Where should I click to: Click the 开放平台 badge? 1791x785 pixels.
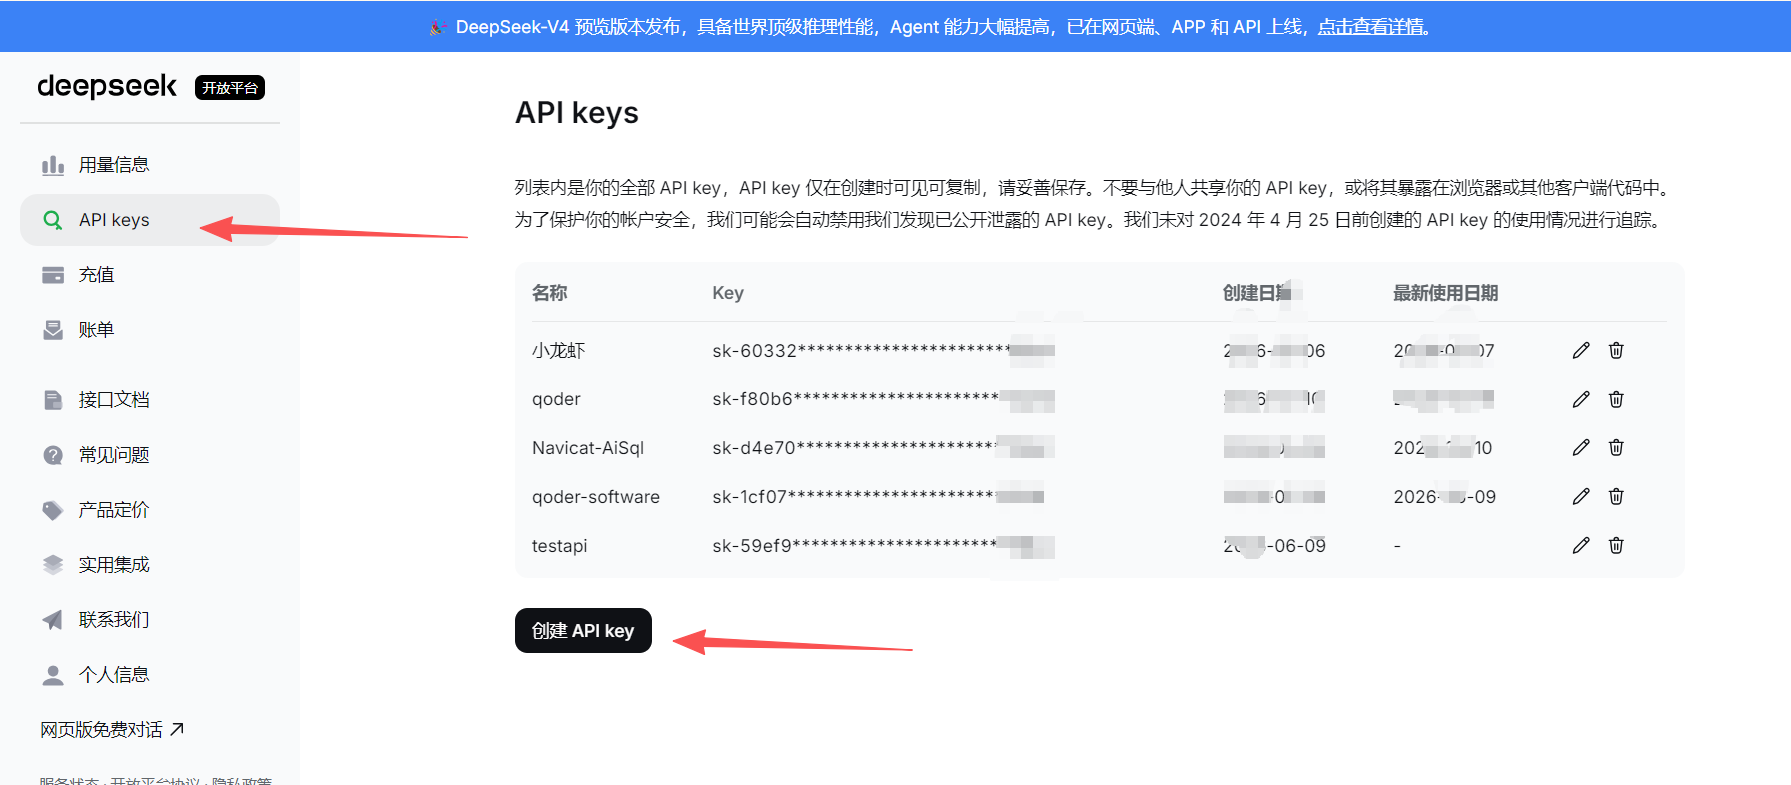[230, 88]
